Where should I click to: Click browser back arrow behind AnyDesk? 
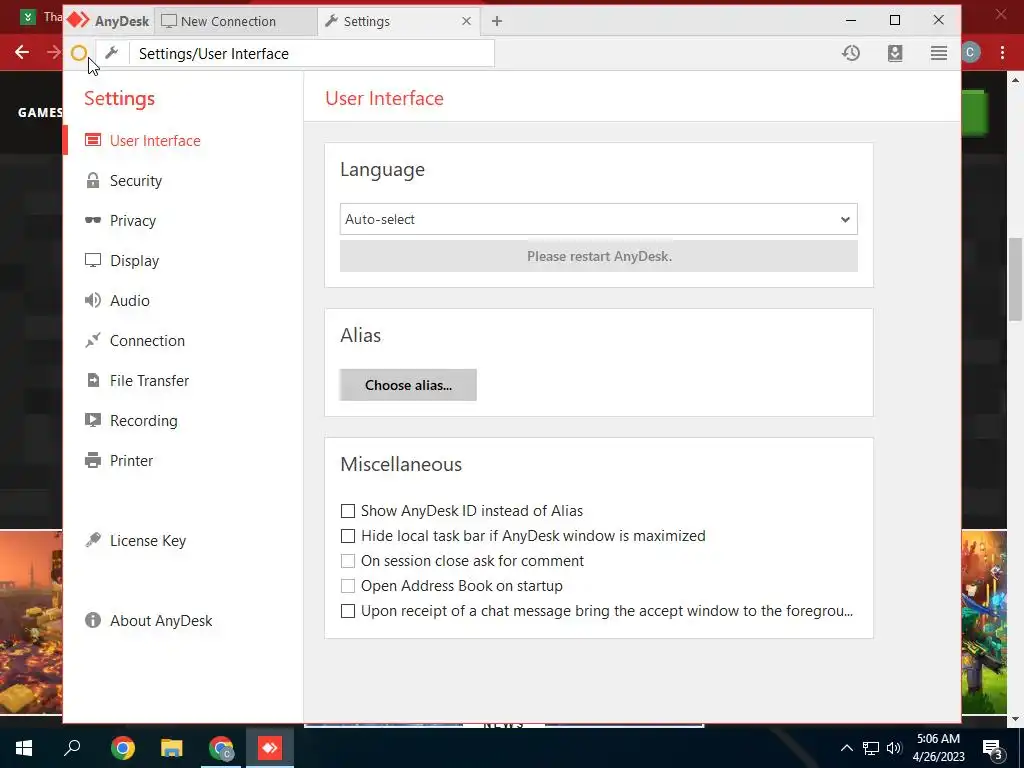coord(22,52)
